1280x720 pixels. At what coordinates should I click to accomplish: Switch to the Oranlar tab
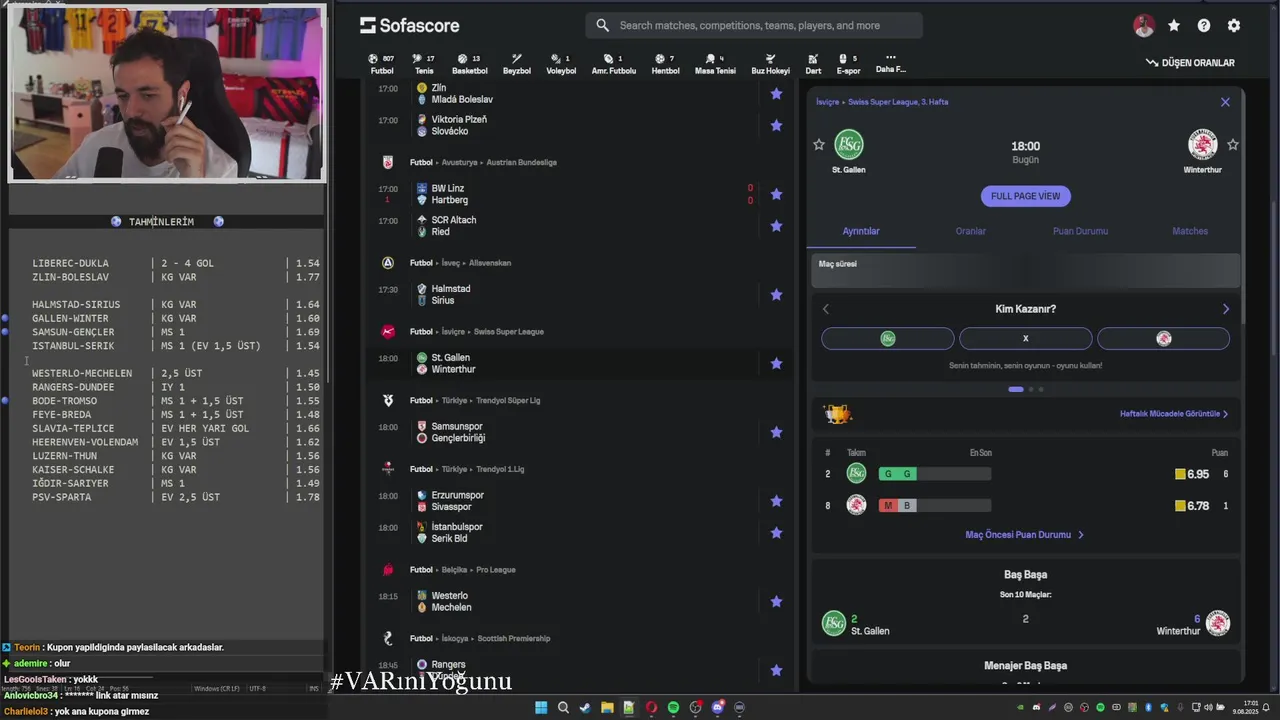[970, 231]
